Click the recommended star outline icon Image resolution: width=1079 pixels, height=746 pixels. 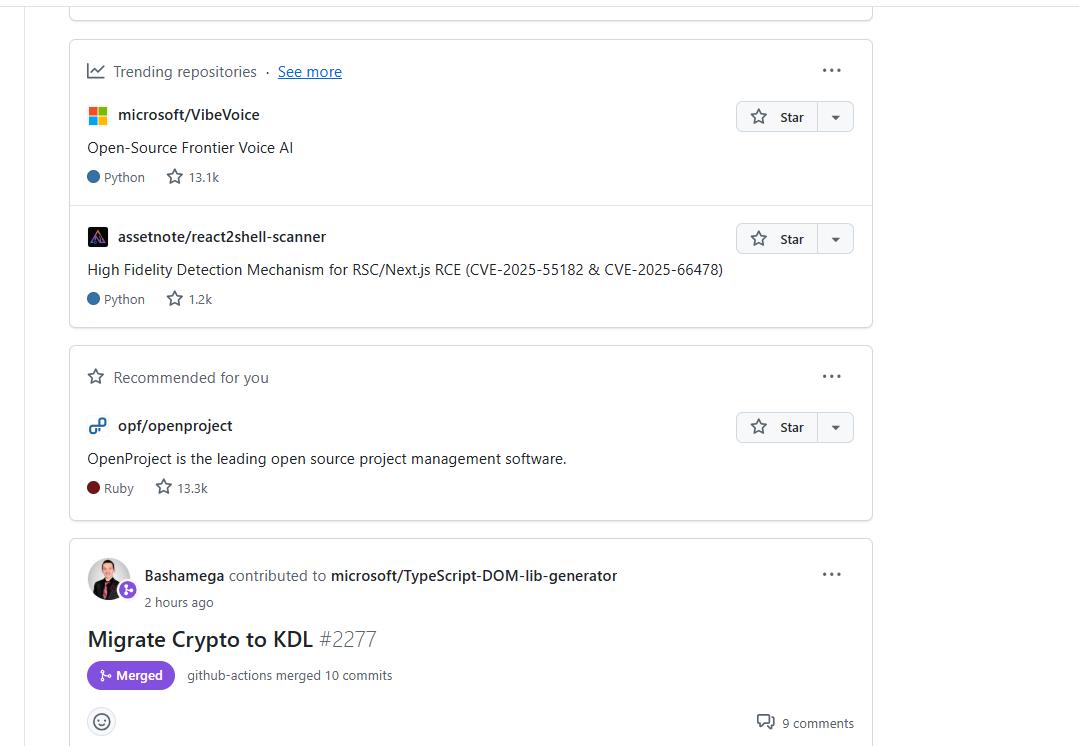click(x=95, y=377)
